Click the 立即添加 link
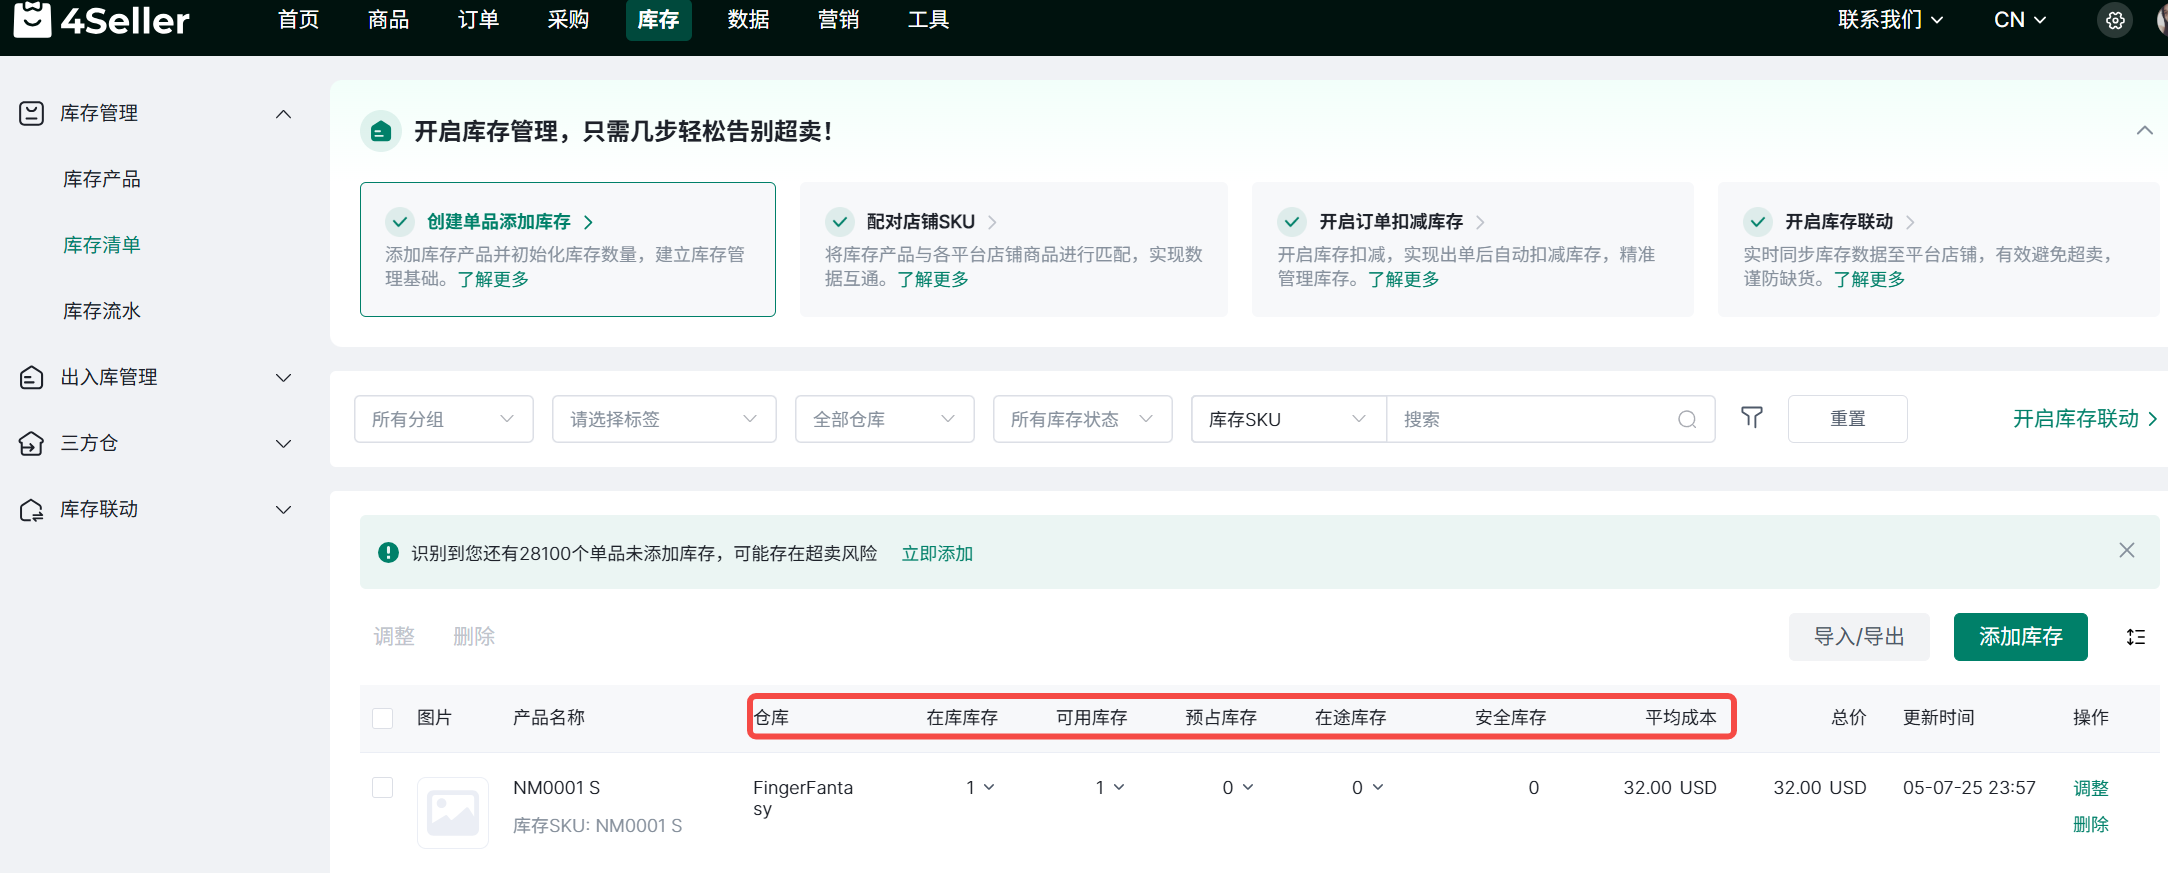 click(x=937, y=553)
